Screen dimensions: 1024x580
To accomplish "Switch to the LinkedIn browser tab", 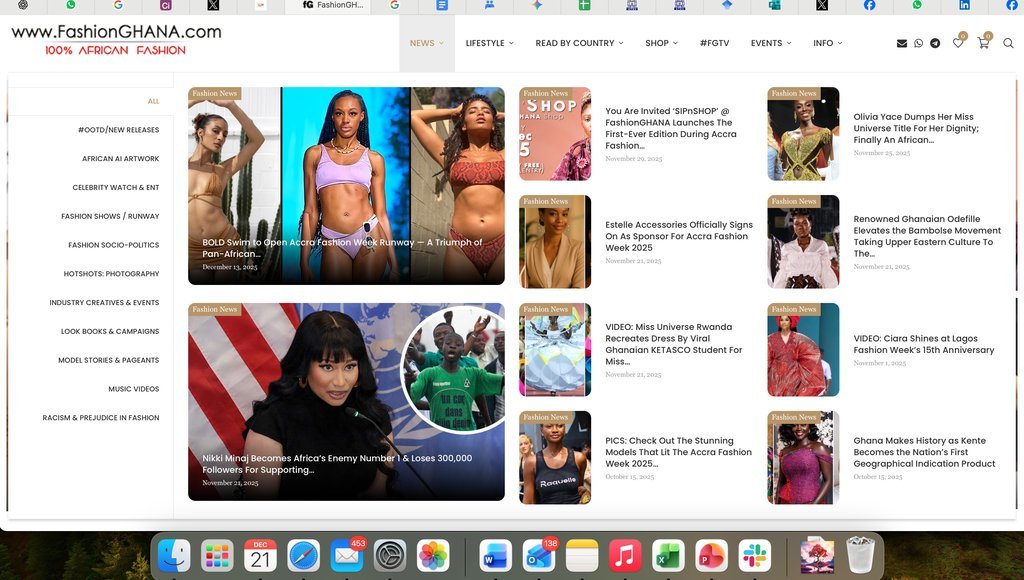I will pyautogui.click(x=965, y=5).
